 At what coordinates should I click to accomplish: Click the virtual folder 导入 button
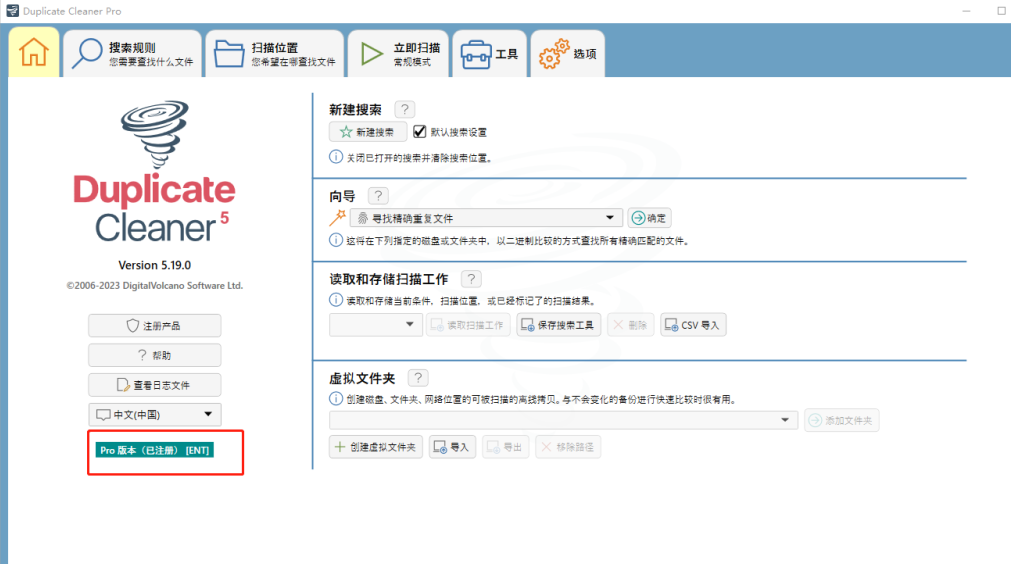[x=452, y=447]
